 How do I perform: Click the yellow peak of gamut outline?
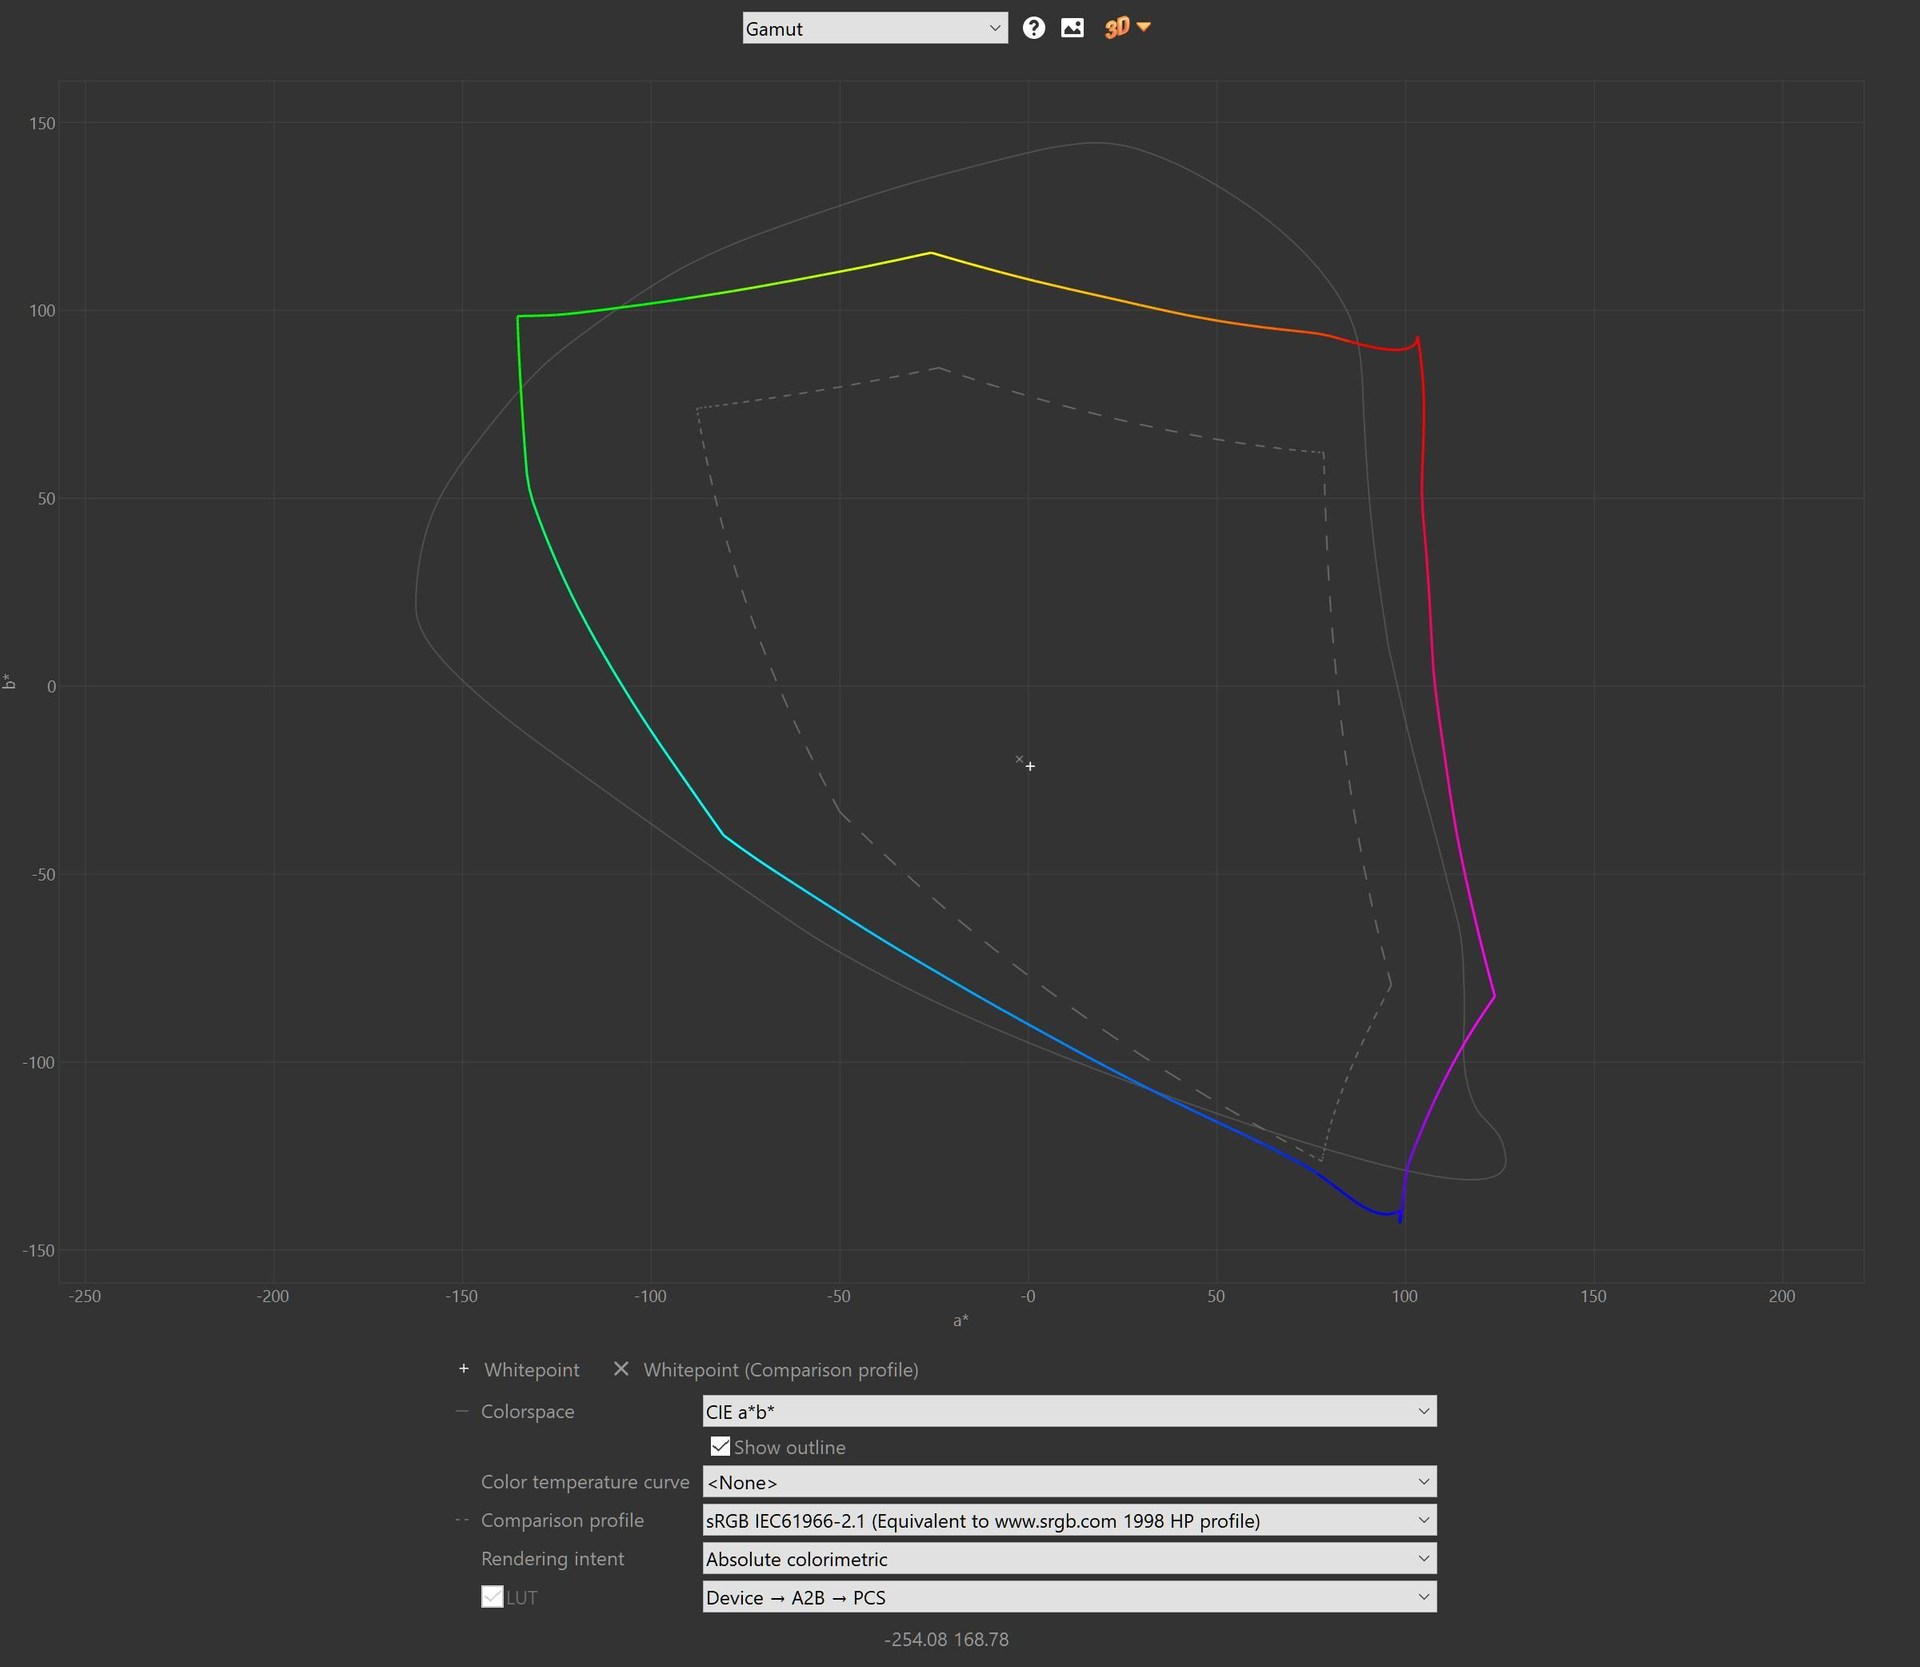tap(931, 253)
